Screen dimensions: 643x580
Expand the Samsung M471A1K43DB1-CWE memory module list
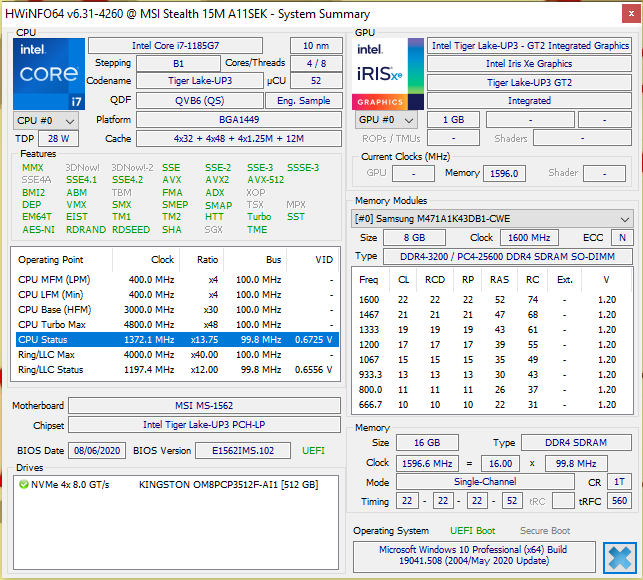click(492, 219)
